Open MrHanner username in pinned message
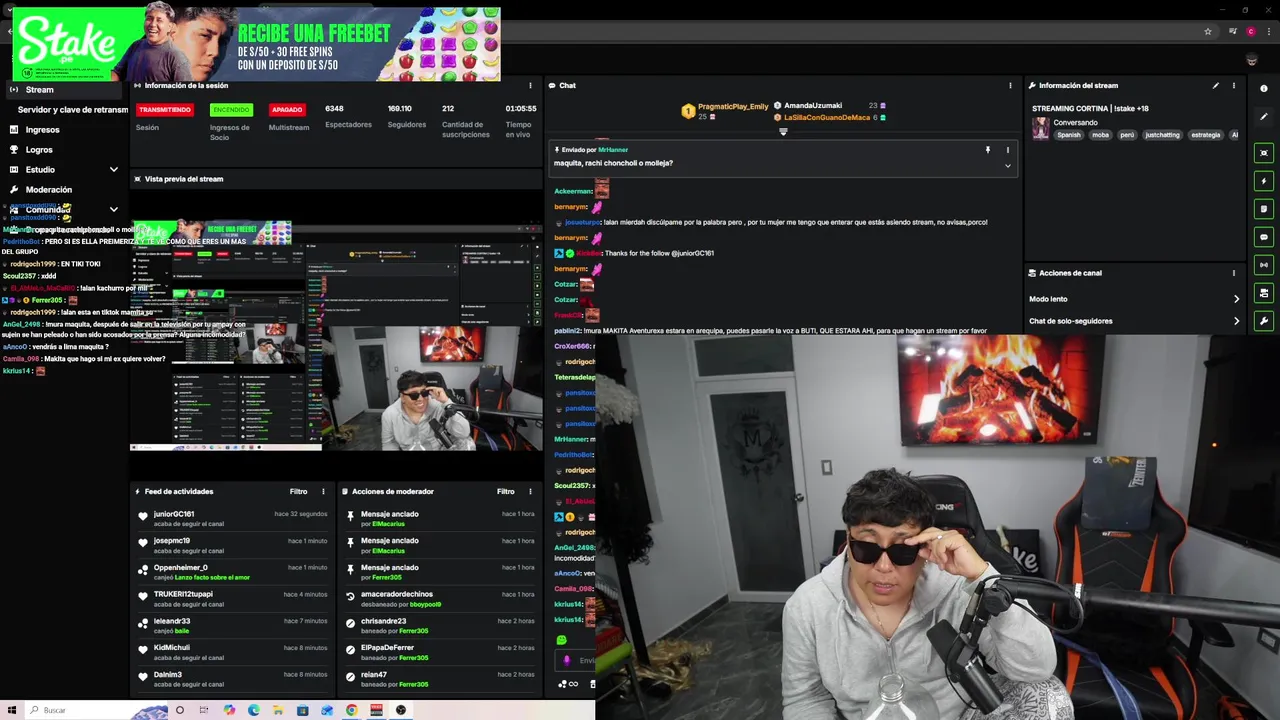 [x=613, y=150]
